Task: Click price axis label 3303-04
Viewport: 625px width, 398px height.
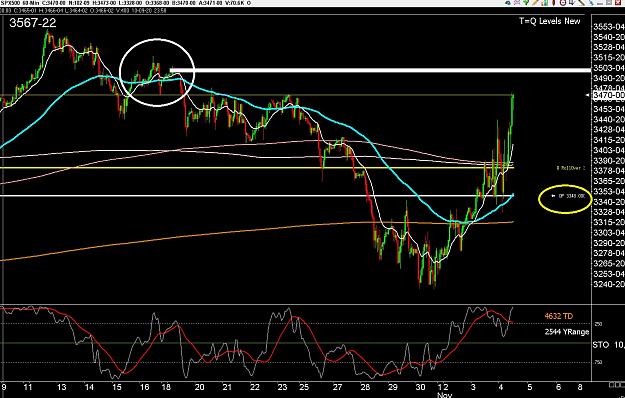Action: (609, 233)
